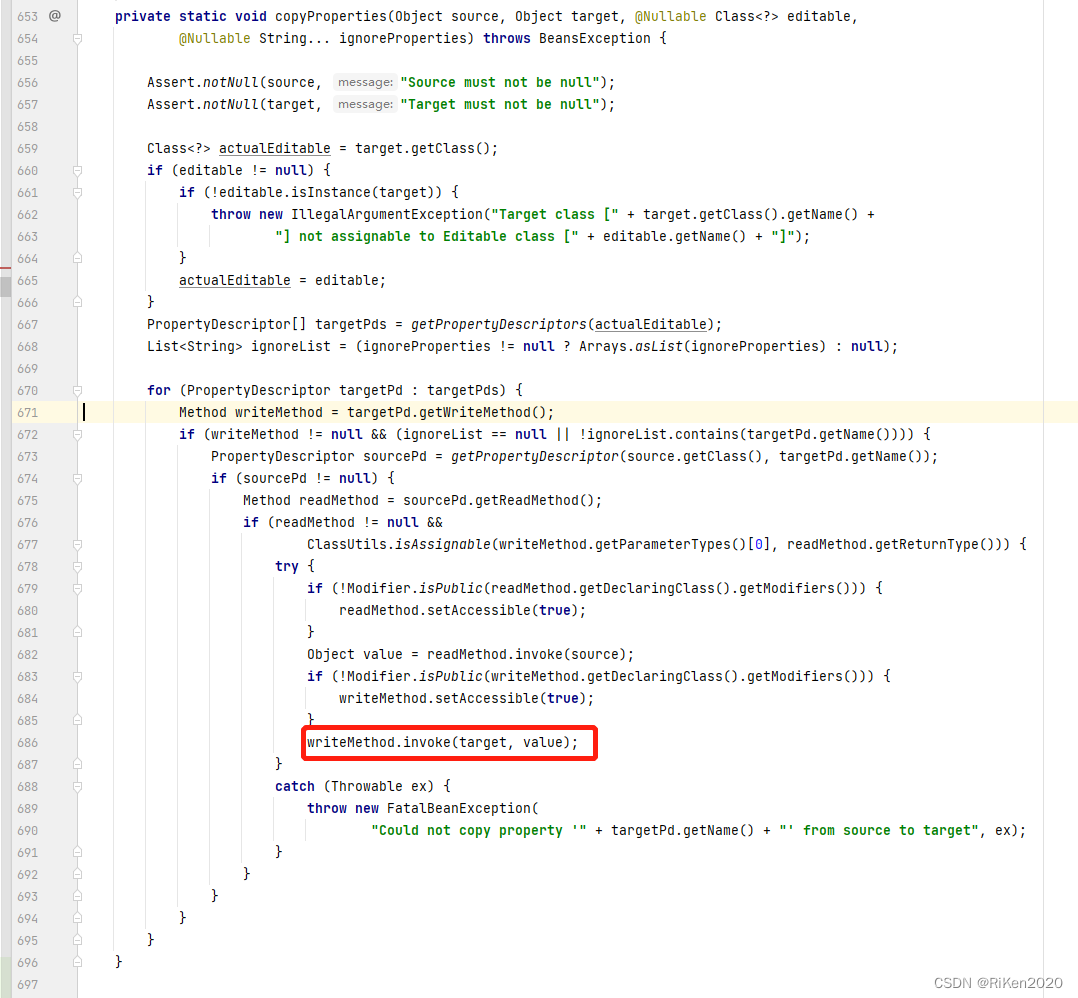The image size is (1078, 998).
Task: Click the underlined actualEditable variable on line 659
Action: pos(274,148)
